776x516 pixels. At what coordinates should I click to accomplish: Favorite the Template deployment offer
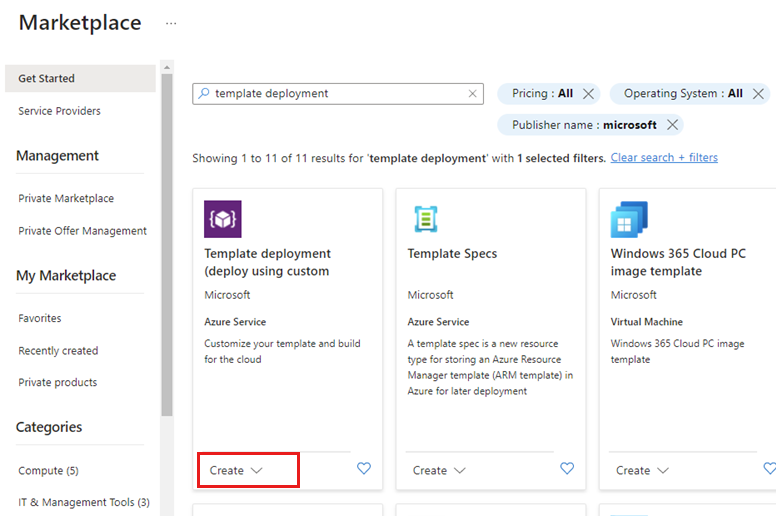(x=364, y=468)
